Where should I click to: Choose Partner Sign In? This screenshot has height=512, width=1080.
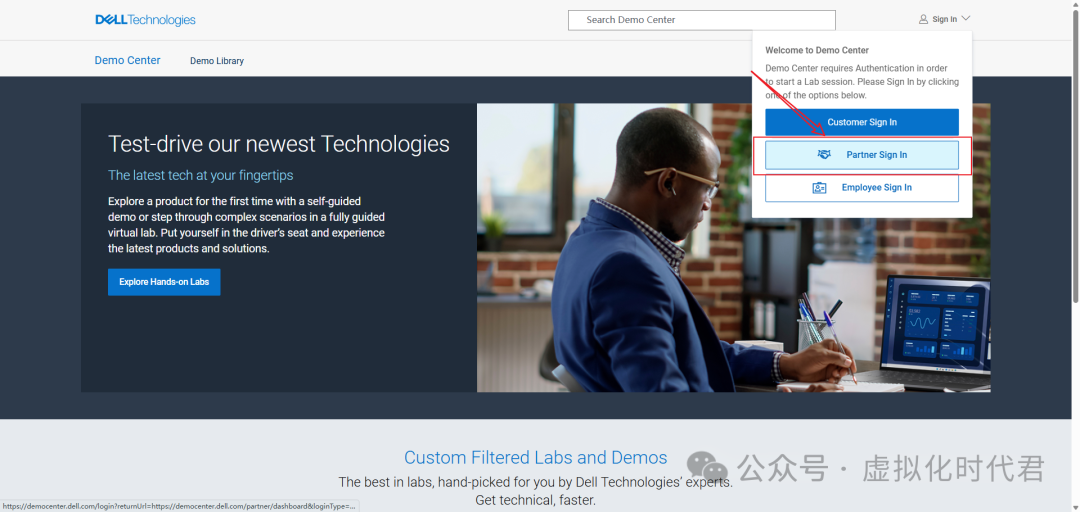tap(862, 155)
